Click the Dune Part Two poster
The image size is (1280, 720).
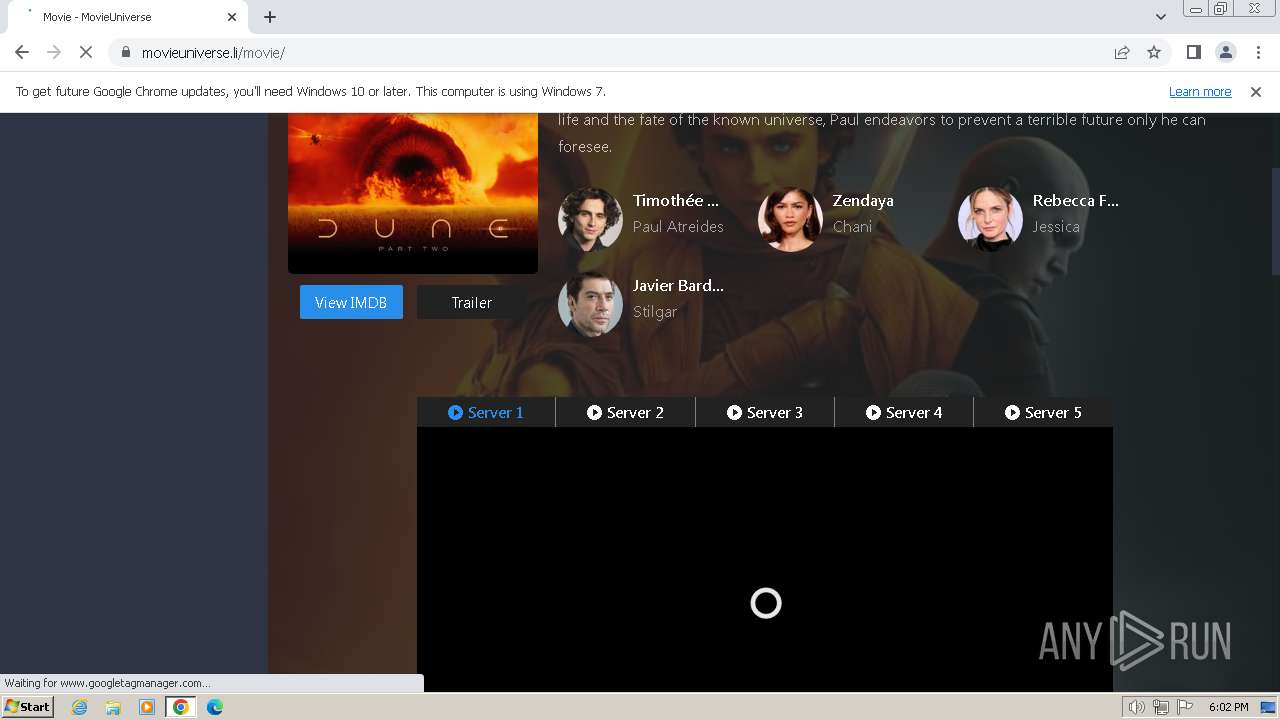pos(413,193)
